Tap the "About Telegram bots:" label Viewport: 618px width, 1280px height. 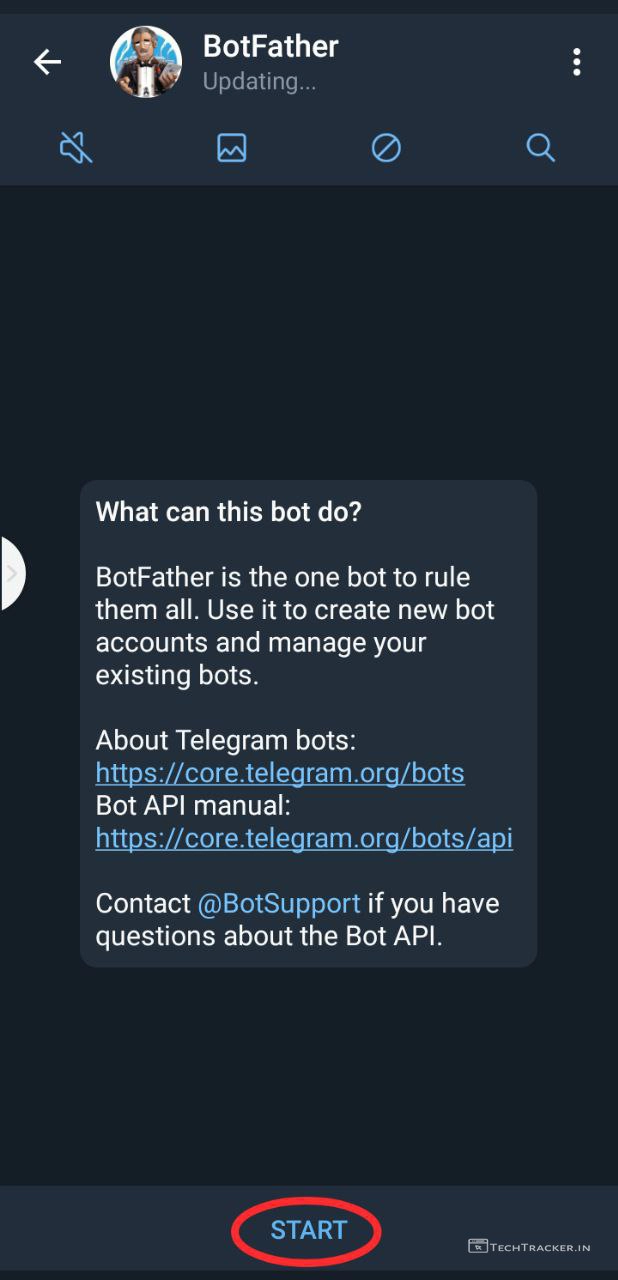pos(226,741)
